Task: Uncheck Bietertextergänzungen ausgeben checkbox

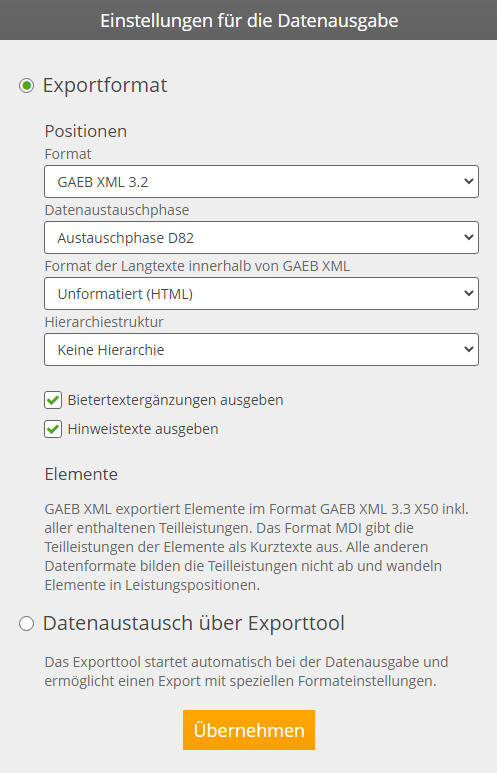Action: pyautogui.click(x=53, y=400)
